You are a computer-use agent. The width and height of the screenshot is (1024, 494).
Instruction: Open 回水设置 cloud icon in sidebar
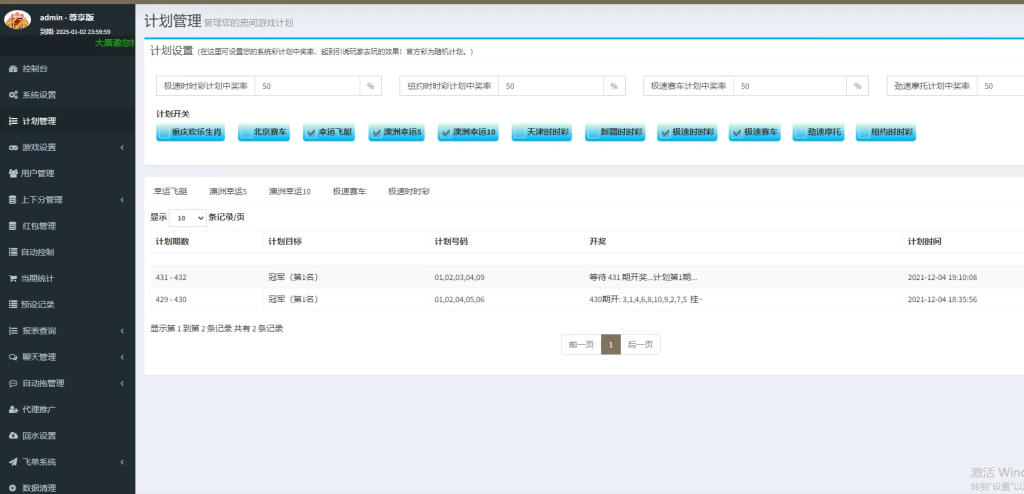[x=13, y=435]
